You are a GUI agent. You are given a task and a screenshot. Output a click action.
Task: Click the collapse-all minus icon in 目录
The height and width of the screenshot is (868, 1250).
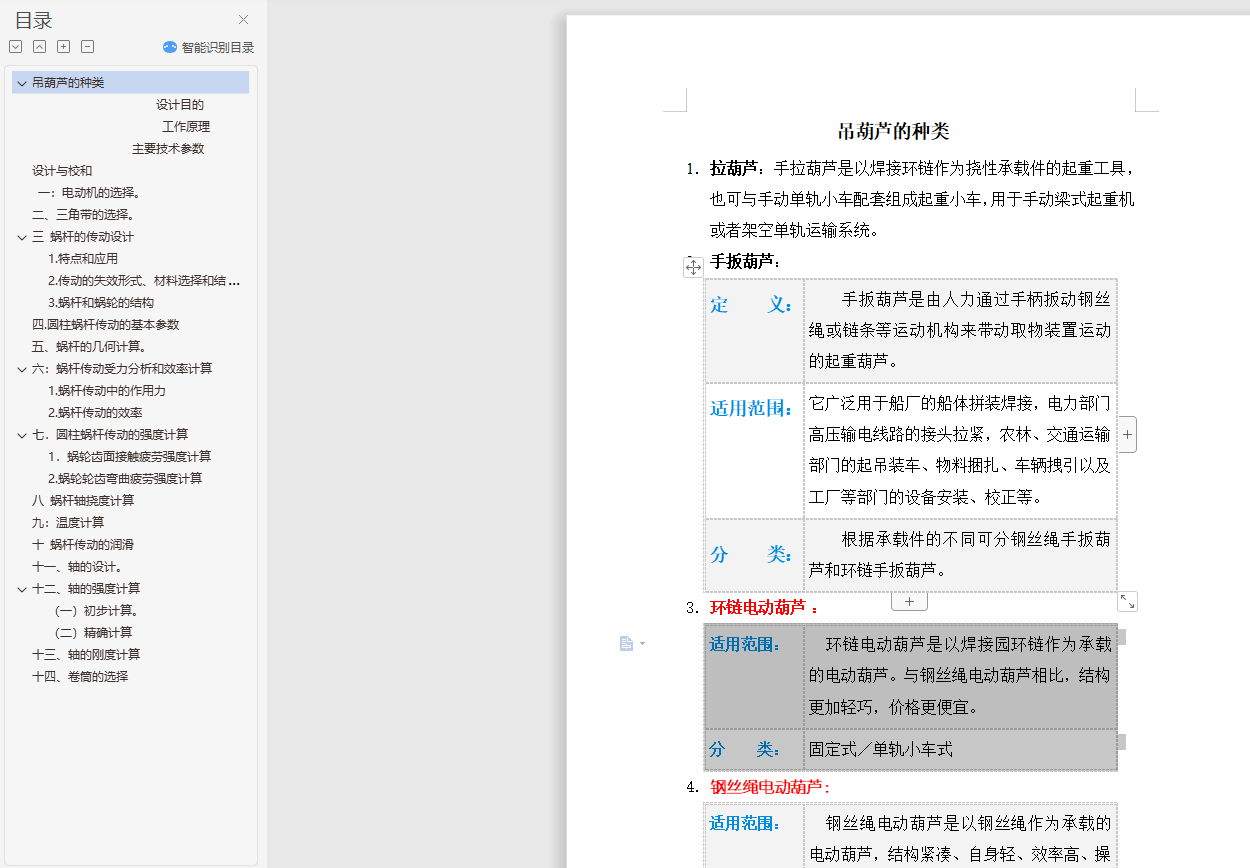point(87,47)
